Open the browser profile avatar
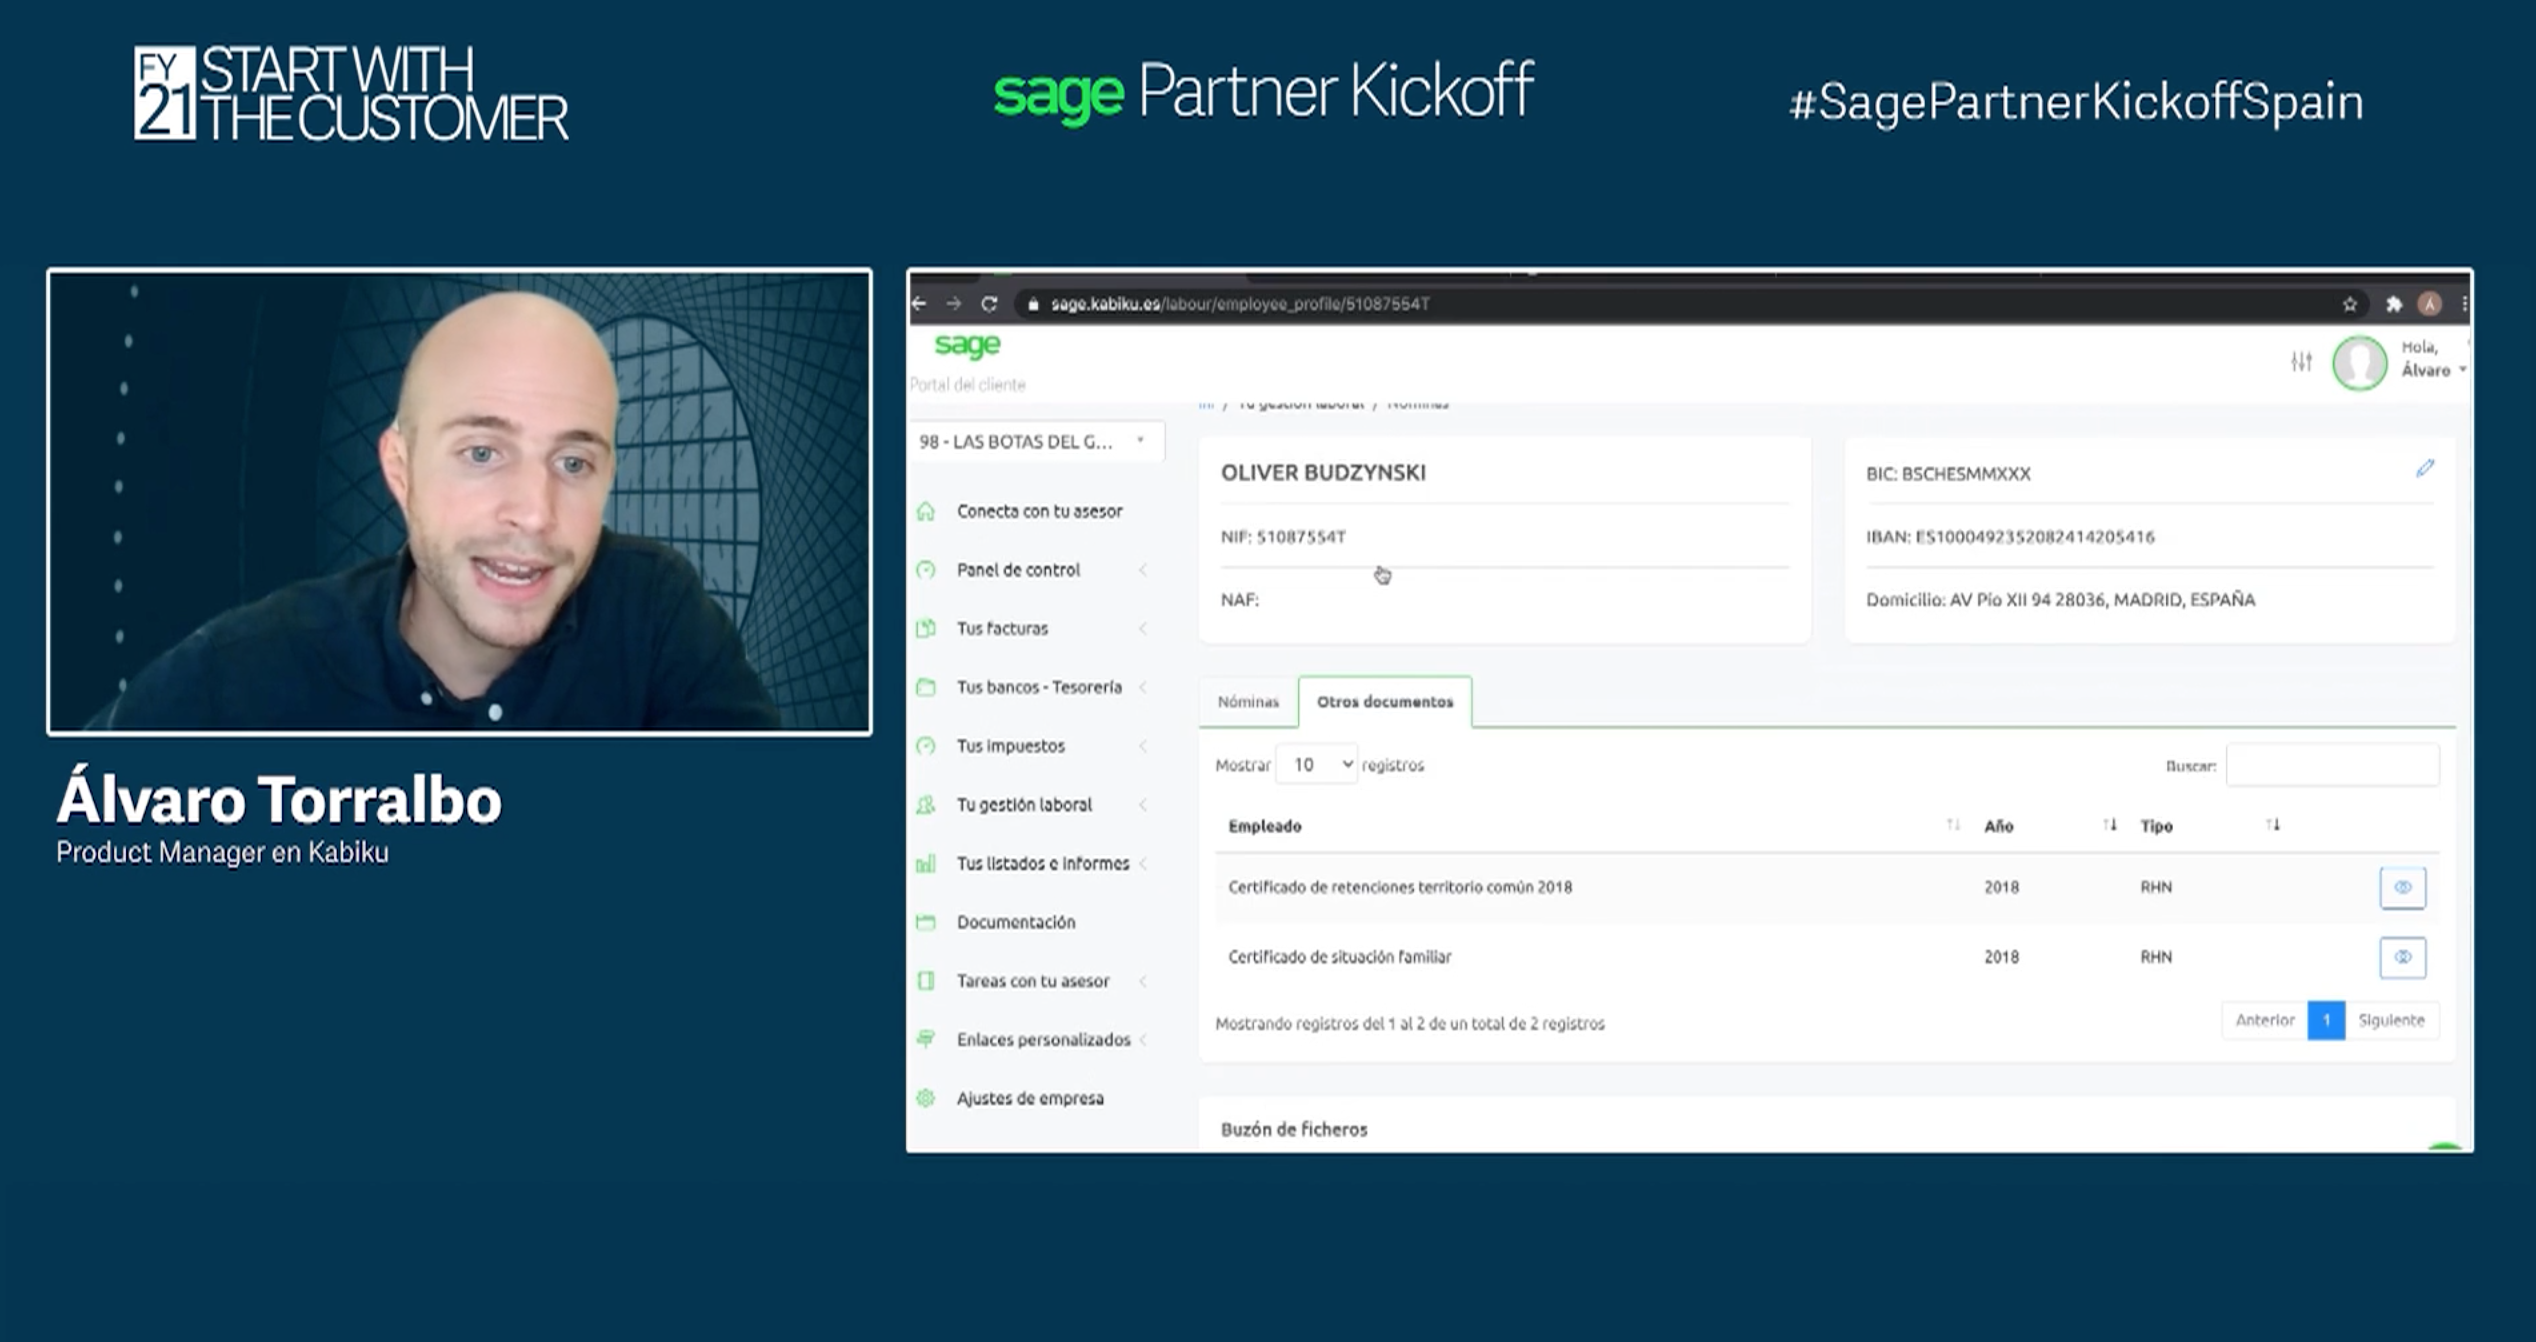The width and height of the screenshot is (2536, 1342). click(2429, 304)
